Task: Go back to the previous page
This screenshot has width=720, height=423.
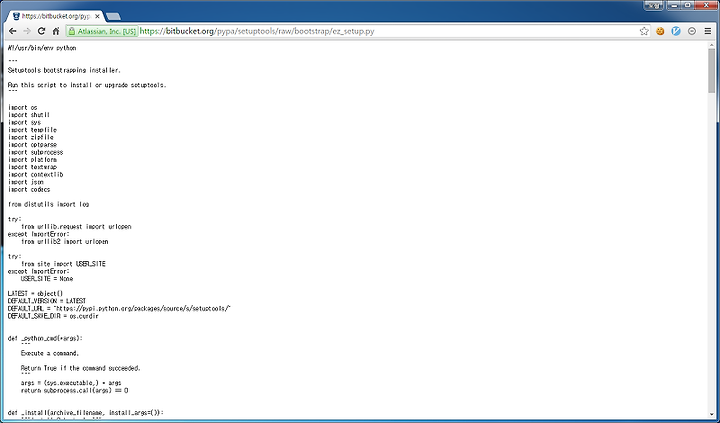Action: point(12,31)
